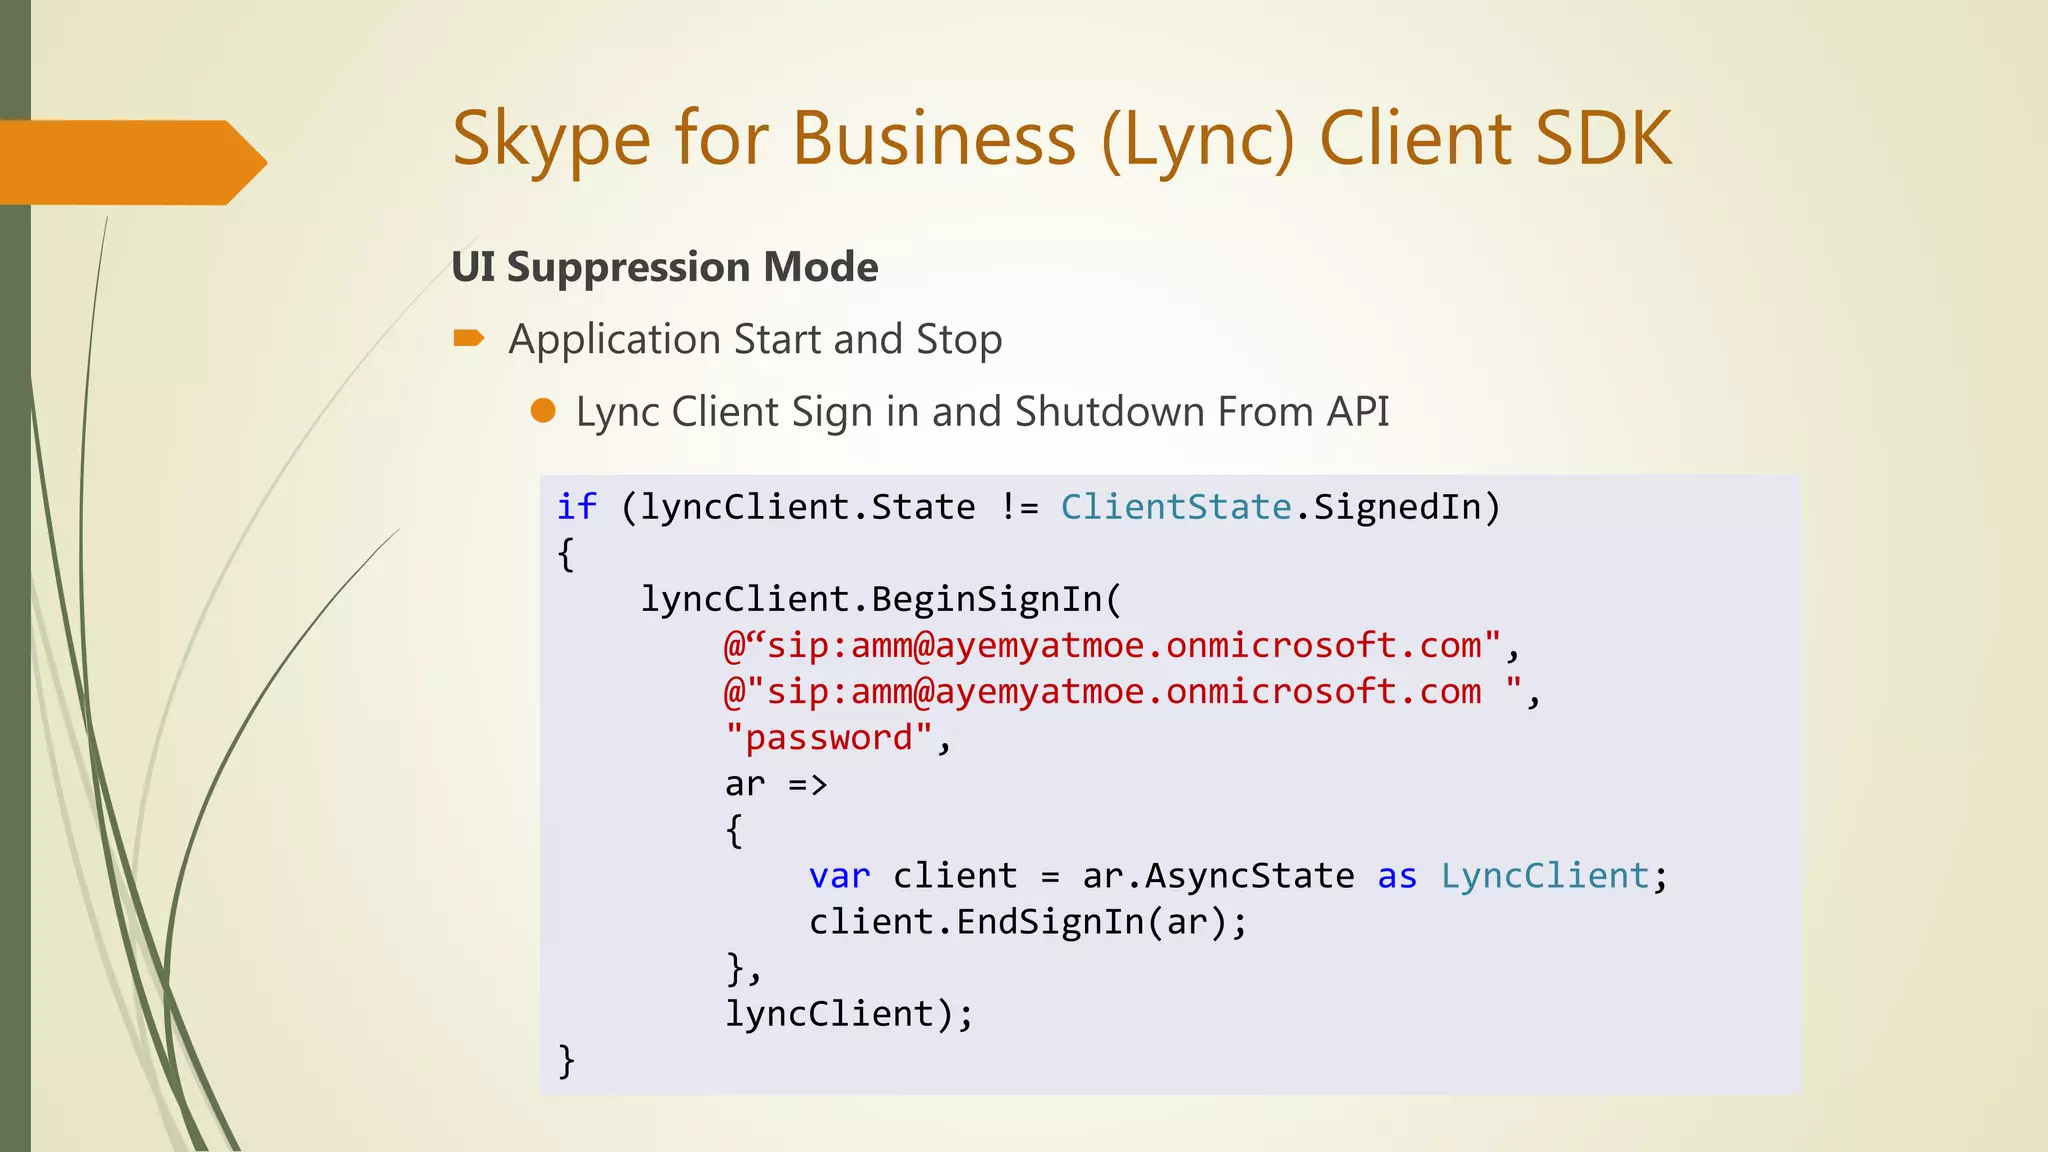Select the 'UI Suppression Mode' heading
The image size is (2048, 1152).
pyautogui.click(x=665, y=268)
